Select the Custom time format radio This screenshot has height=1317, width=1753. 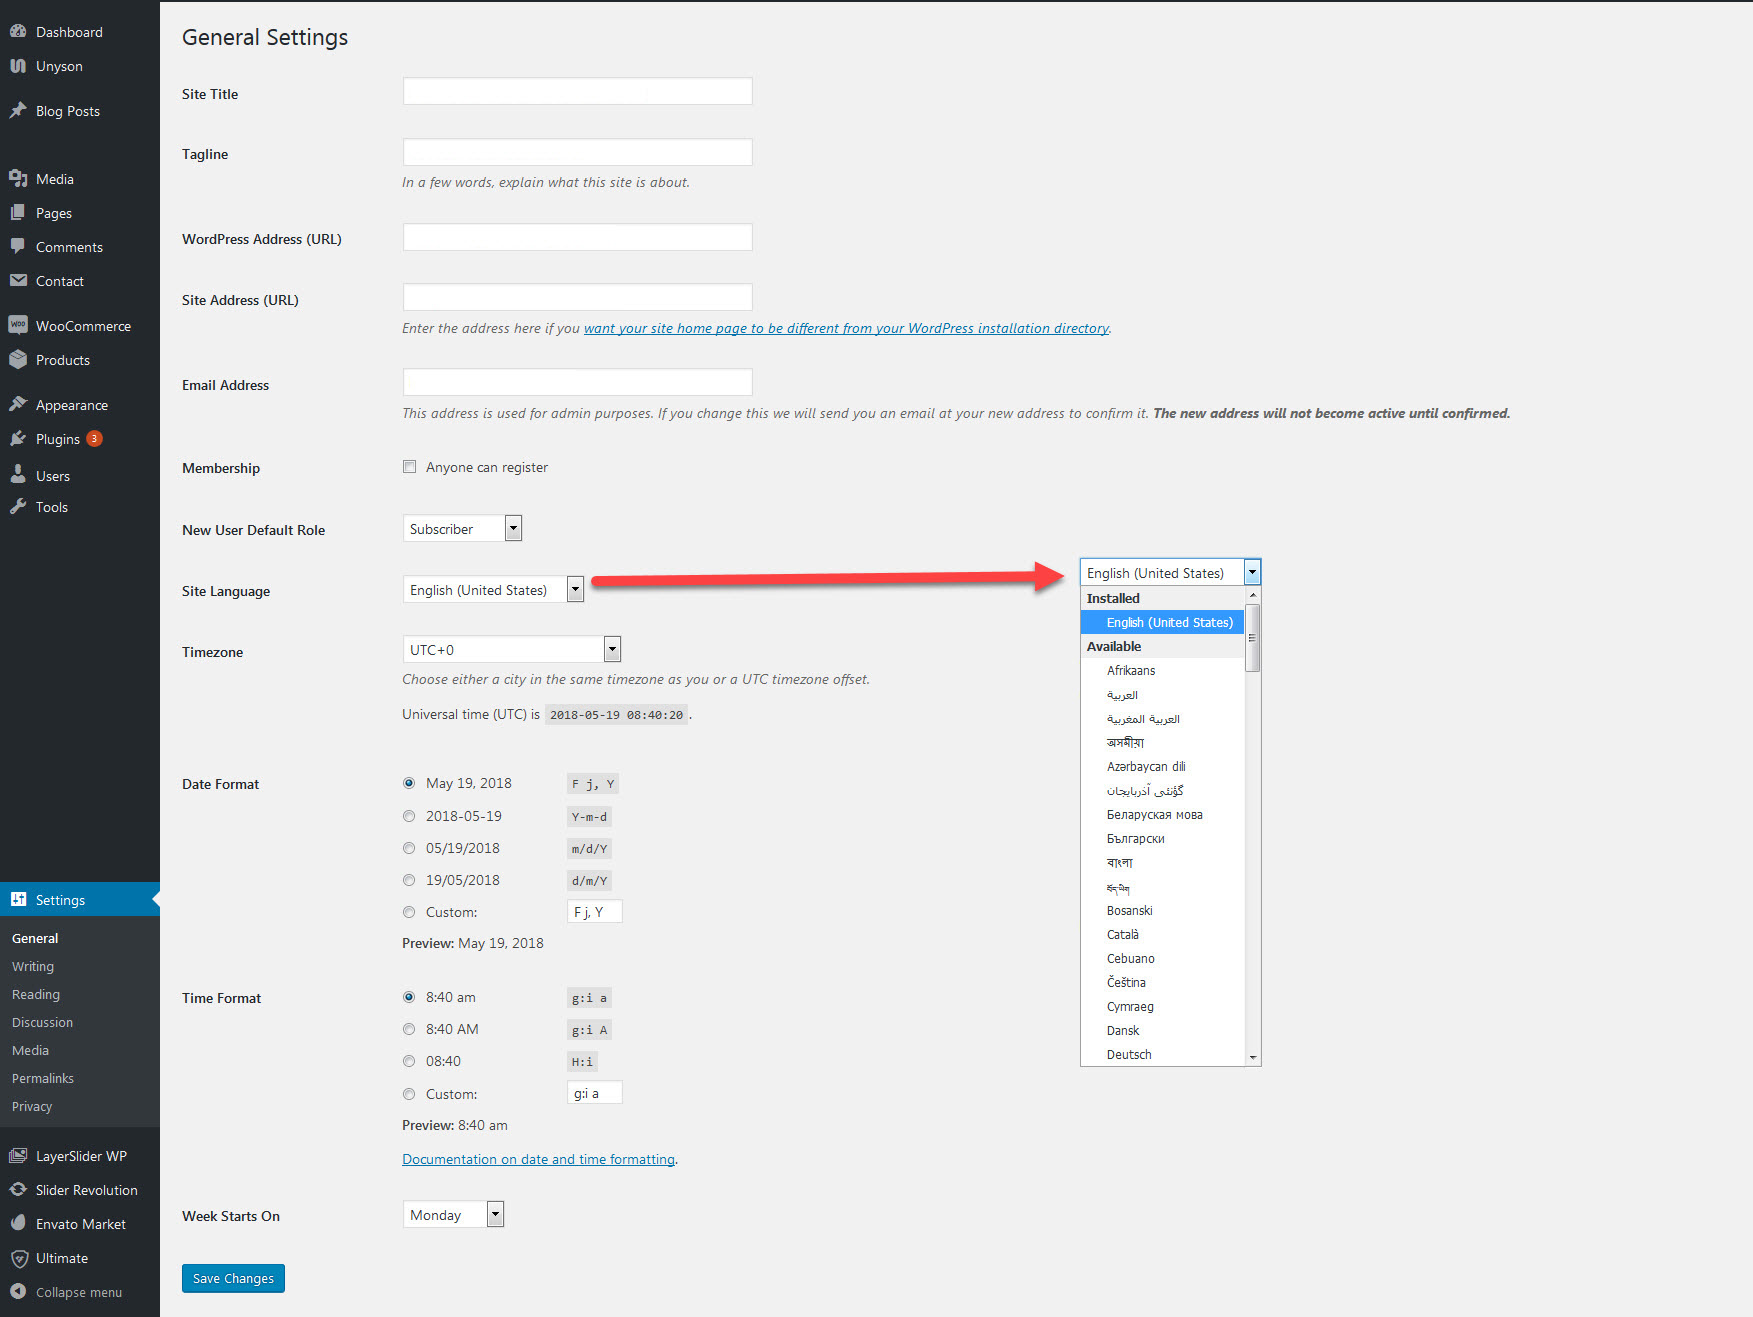[409, 1094]
